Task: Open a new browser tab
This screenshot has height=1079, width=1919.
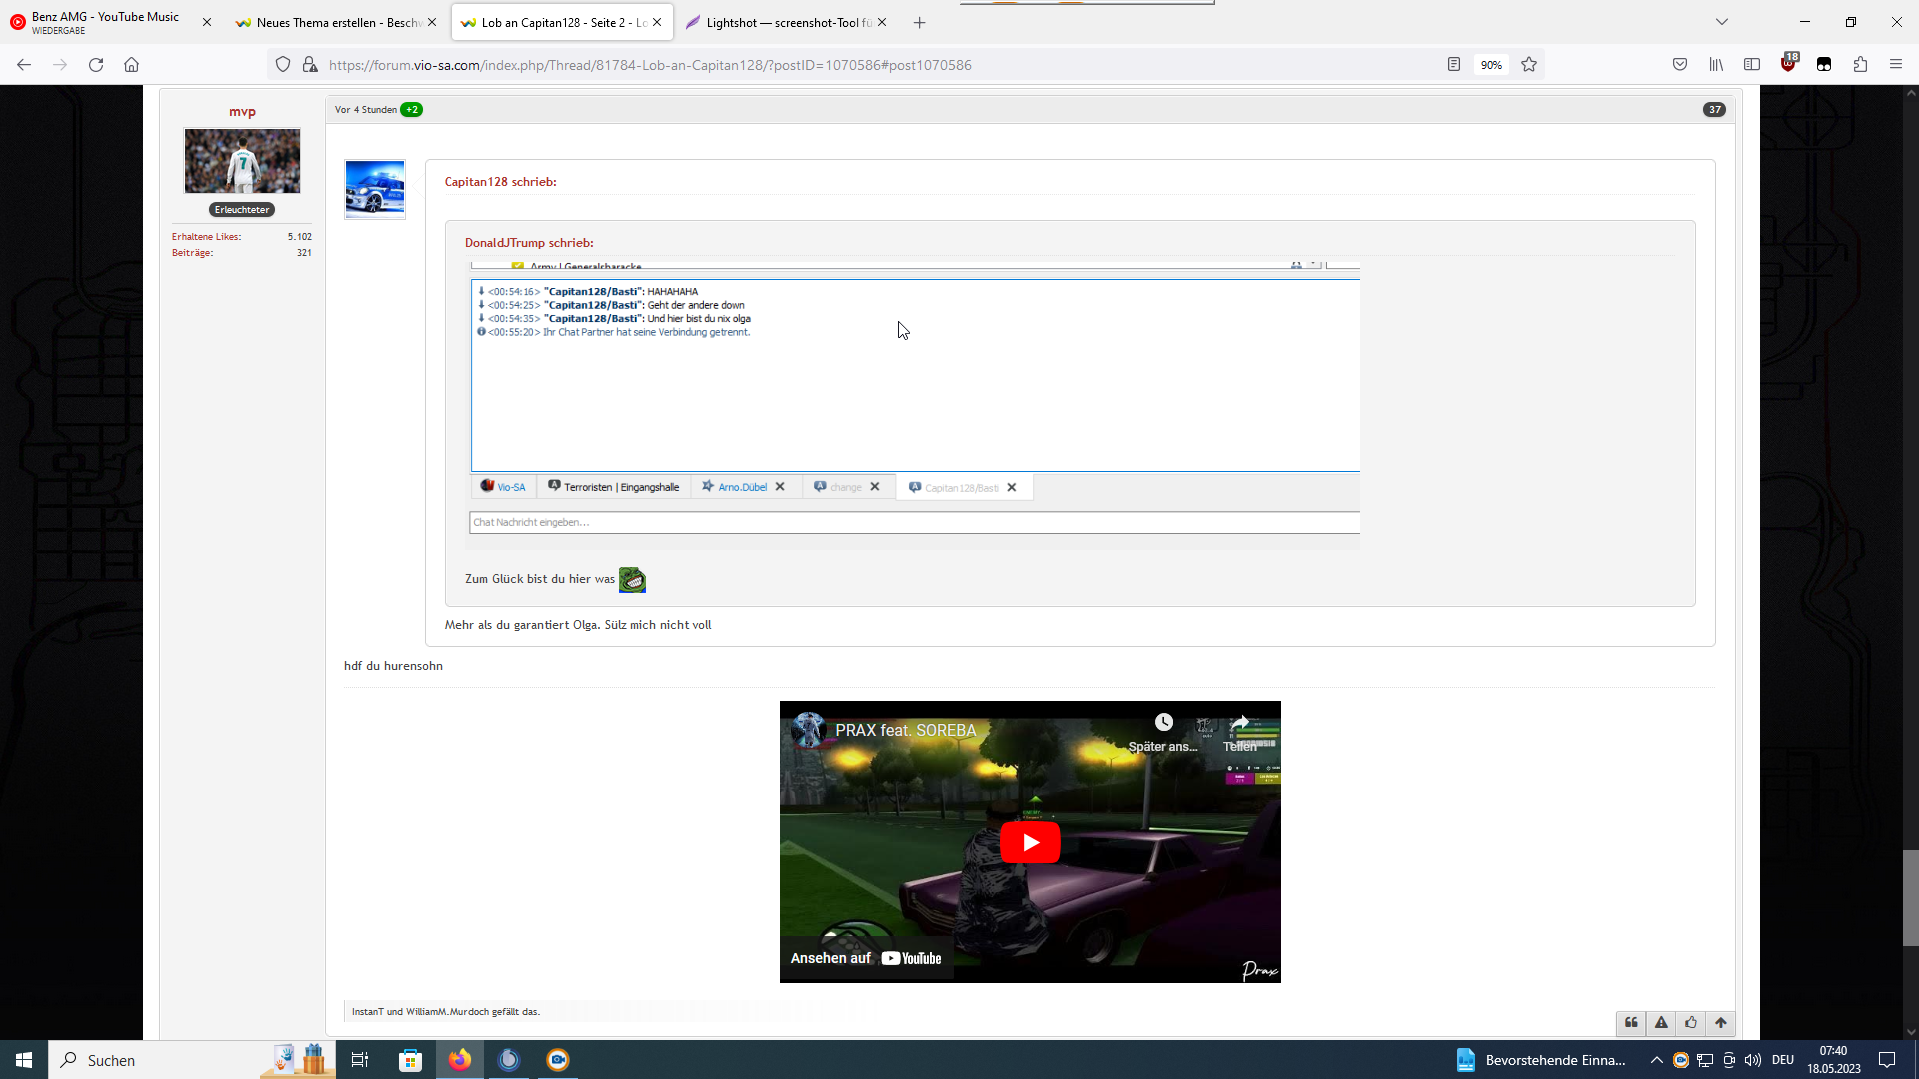Action: click(x=919, y=22)
